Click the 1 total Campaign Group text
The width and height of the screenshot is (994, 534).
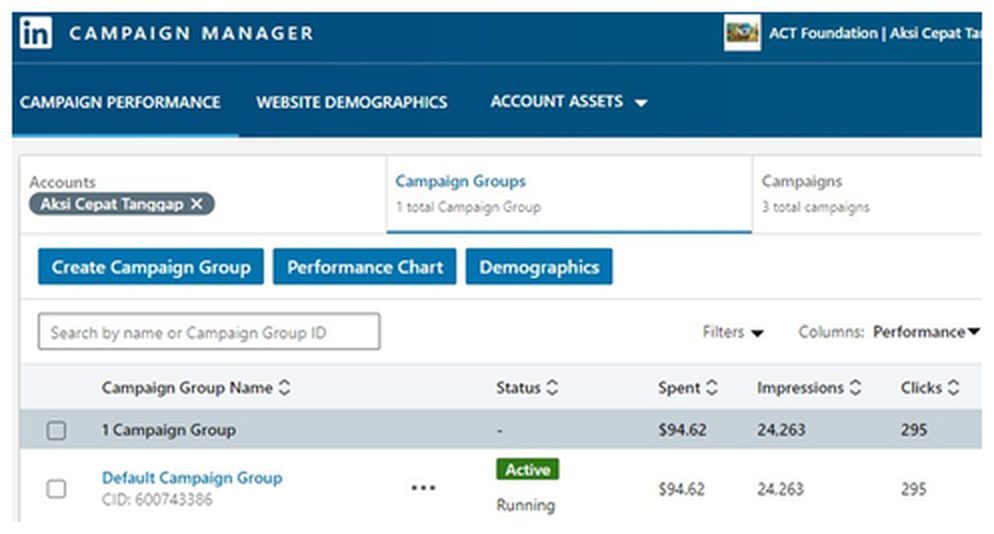468,207
